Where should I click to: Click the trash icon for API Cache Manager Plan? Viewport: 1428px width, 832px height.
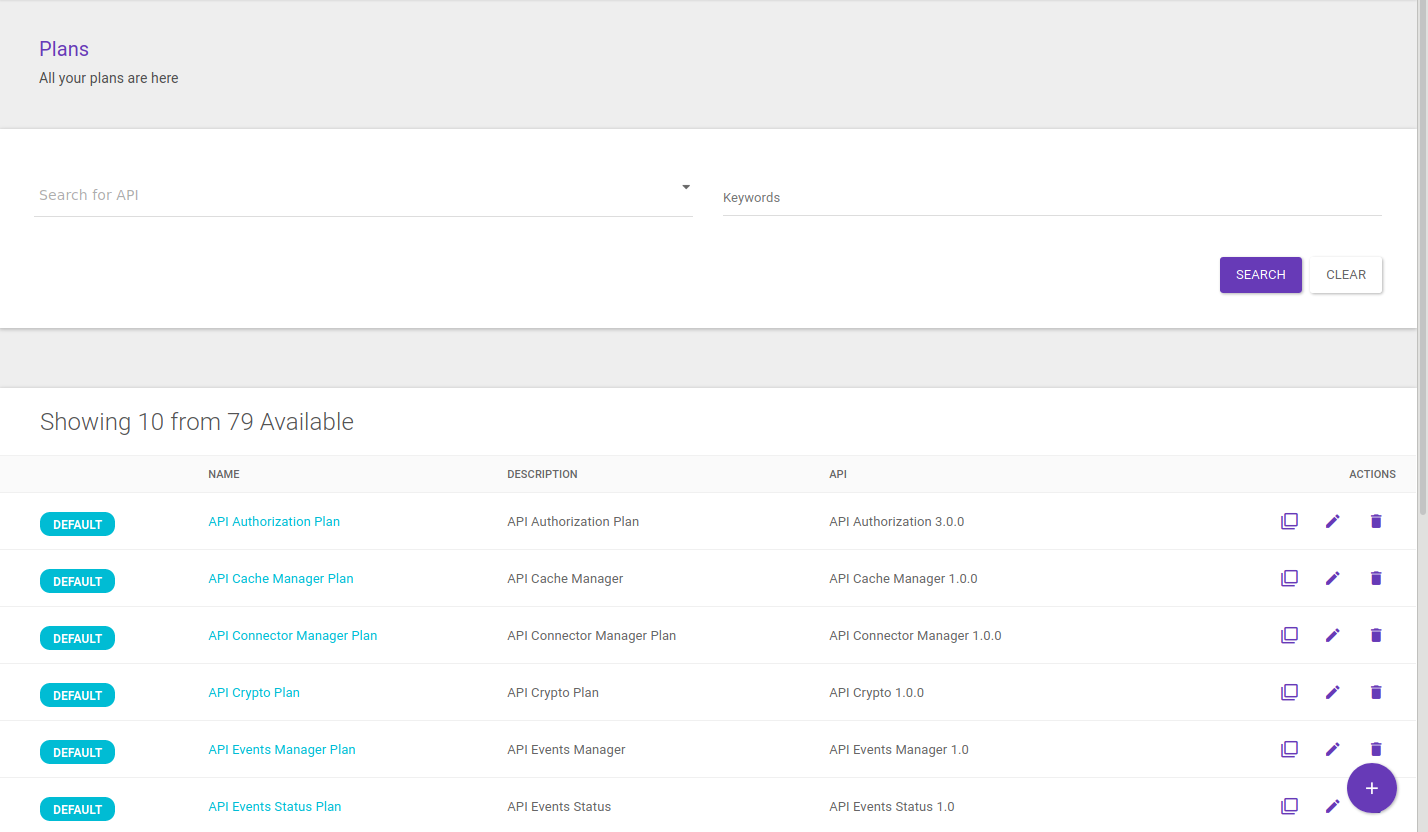click(x=1376, y=578)
